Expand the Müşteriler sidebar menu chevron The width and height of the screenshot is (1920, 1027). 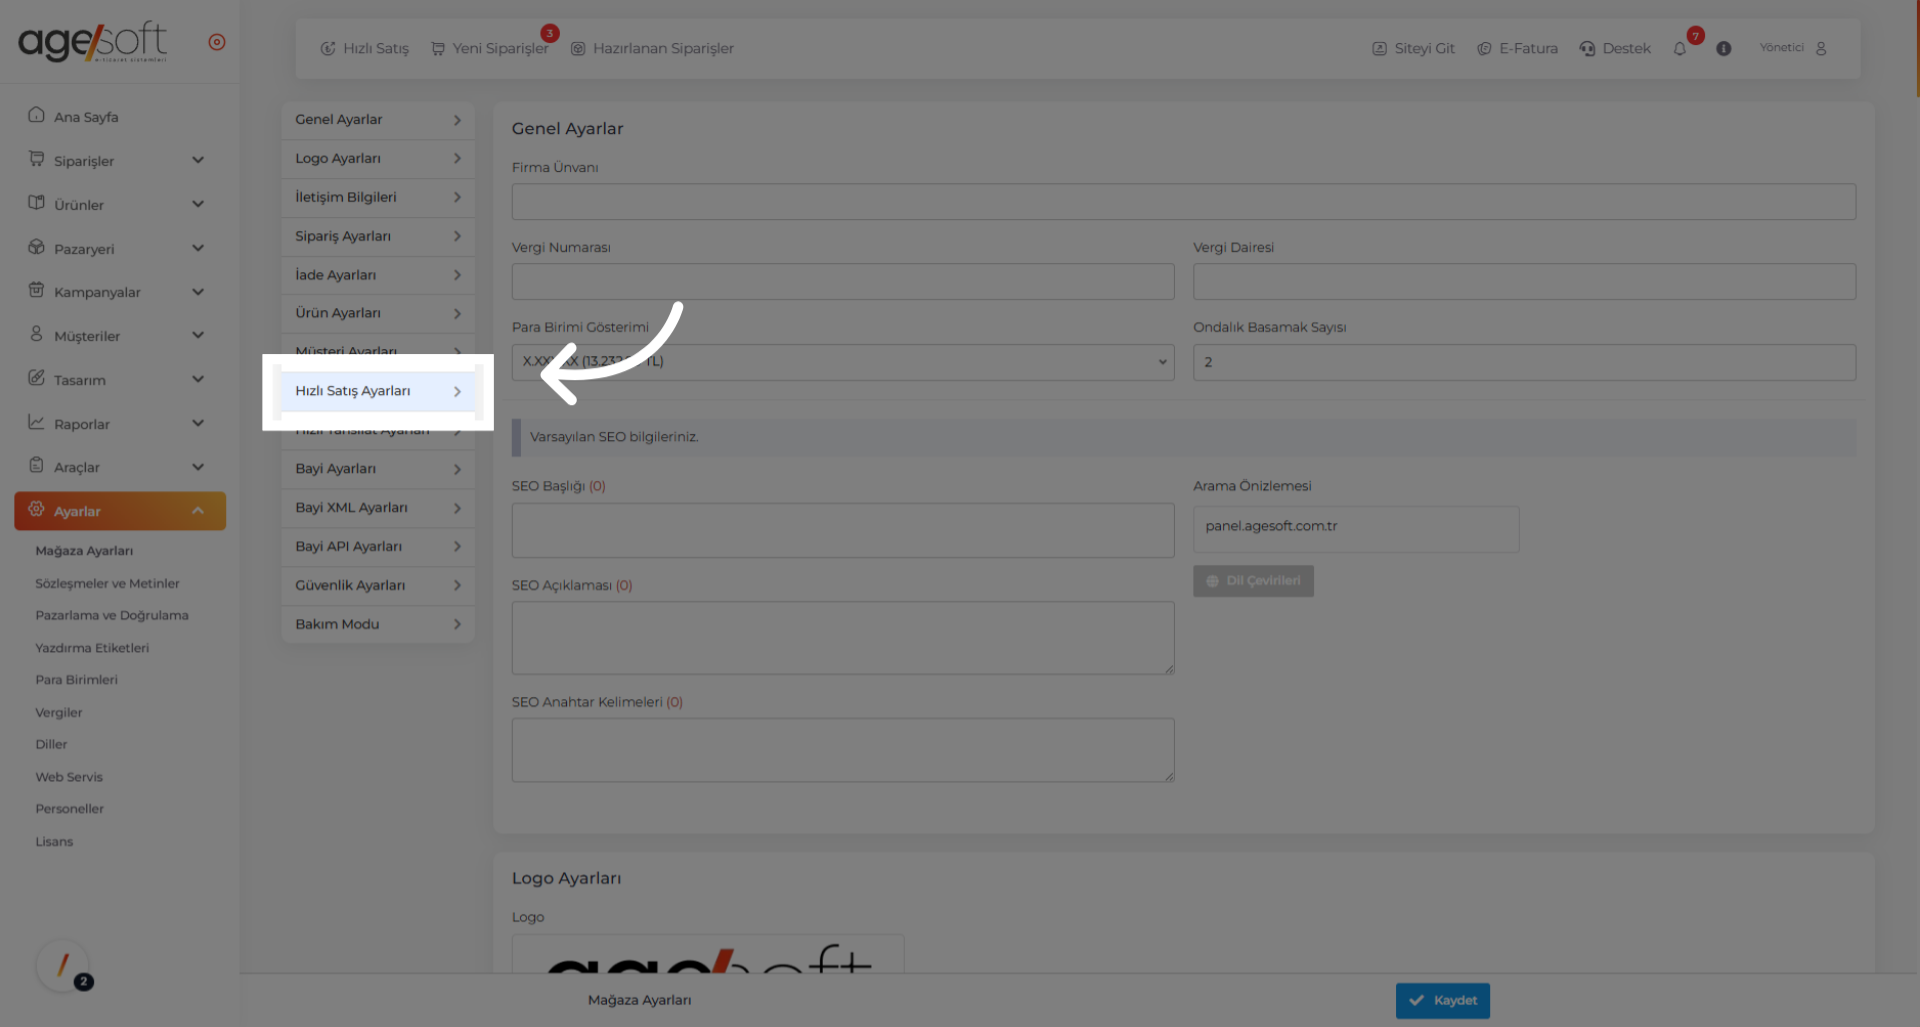pos(198,335)
